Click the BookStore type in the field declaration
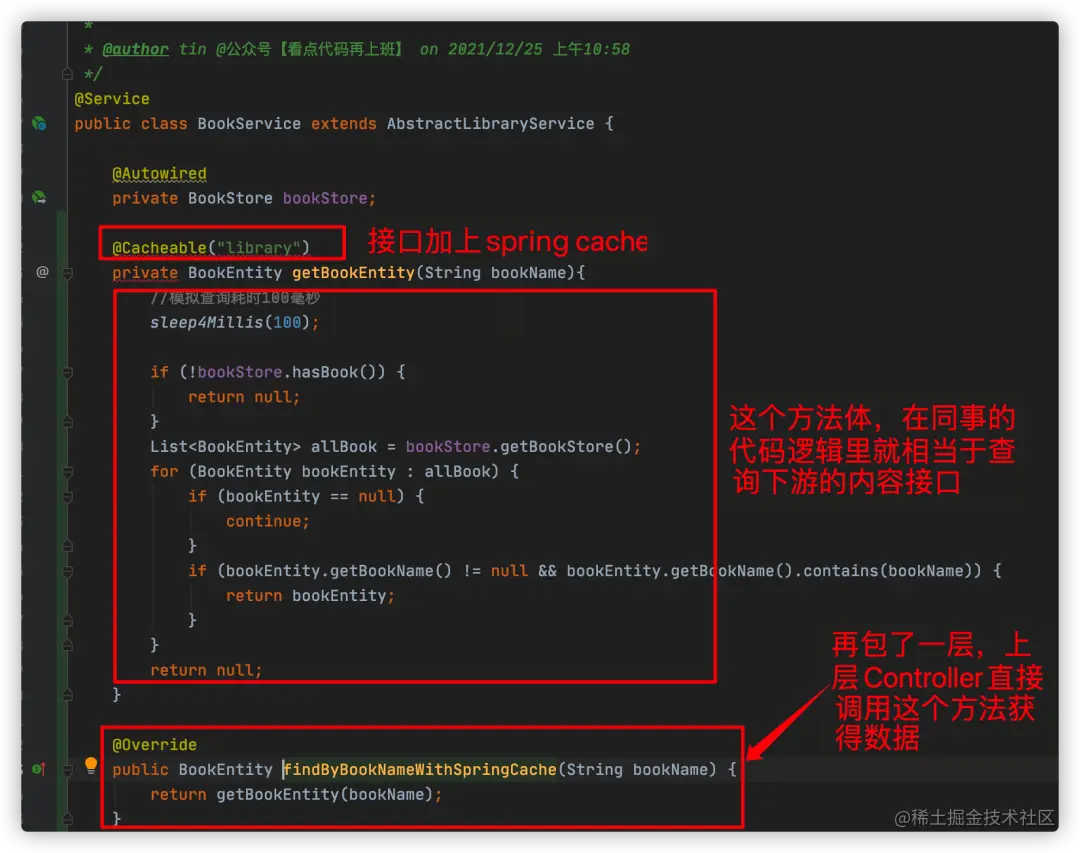This screenshot has width=1080, height=853. (230, 198)
